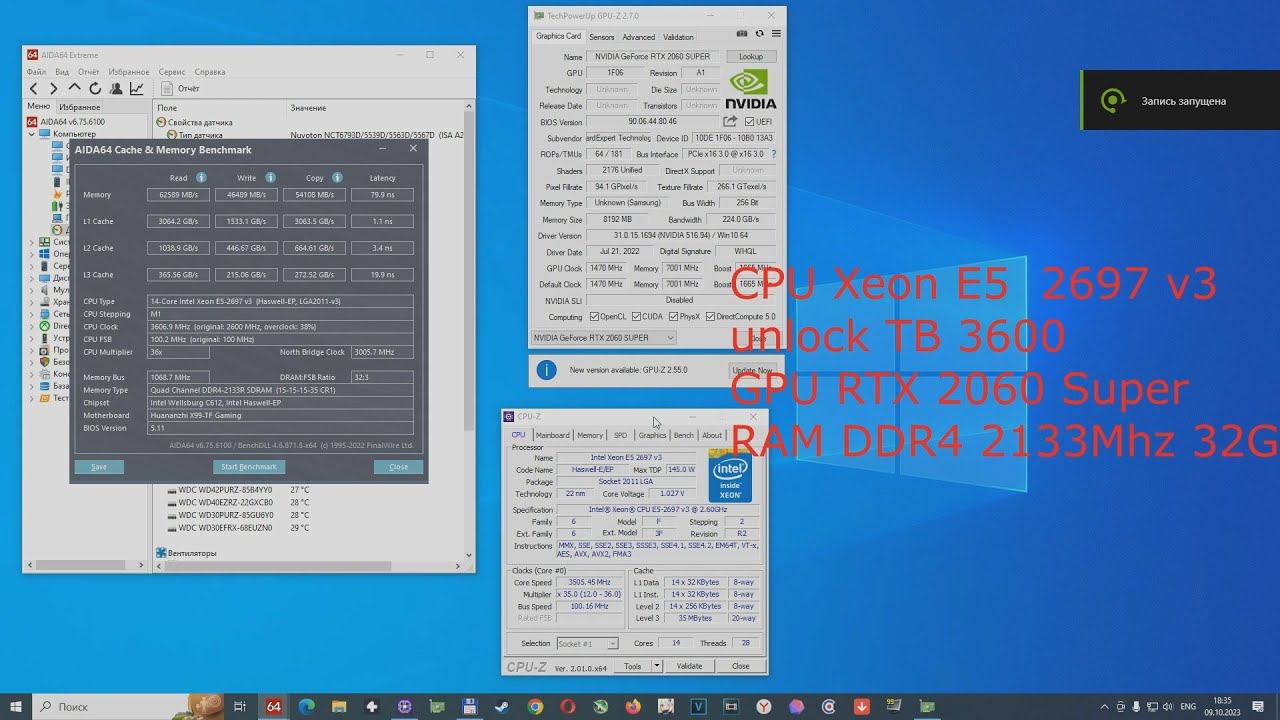Open Bus Interface question mark help

click(773, 154)
